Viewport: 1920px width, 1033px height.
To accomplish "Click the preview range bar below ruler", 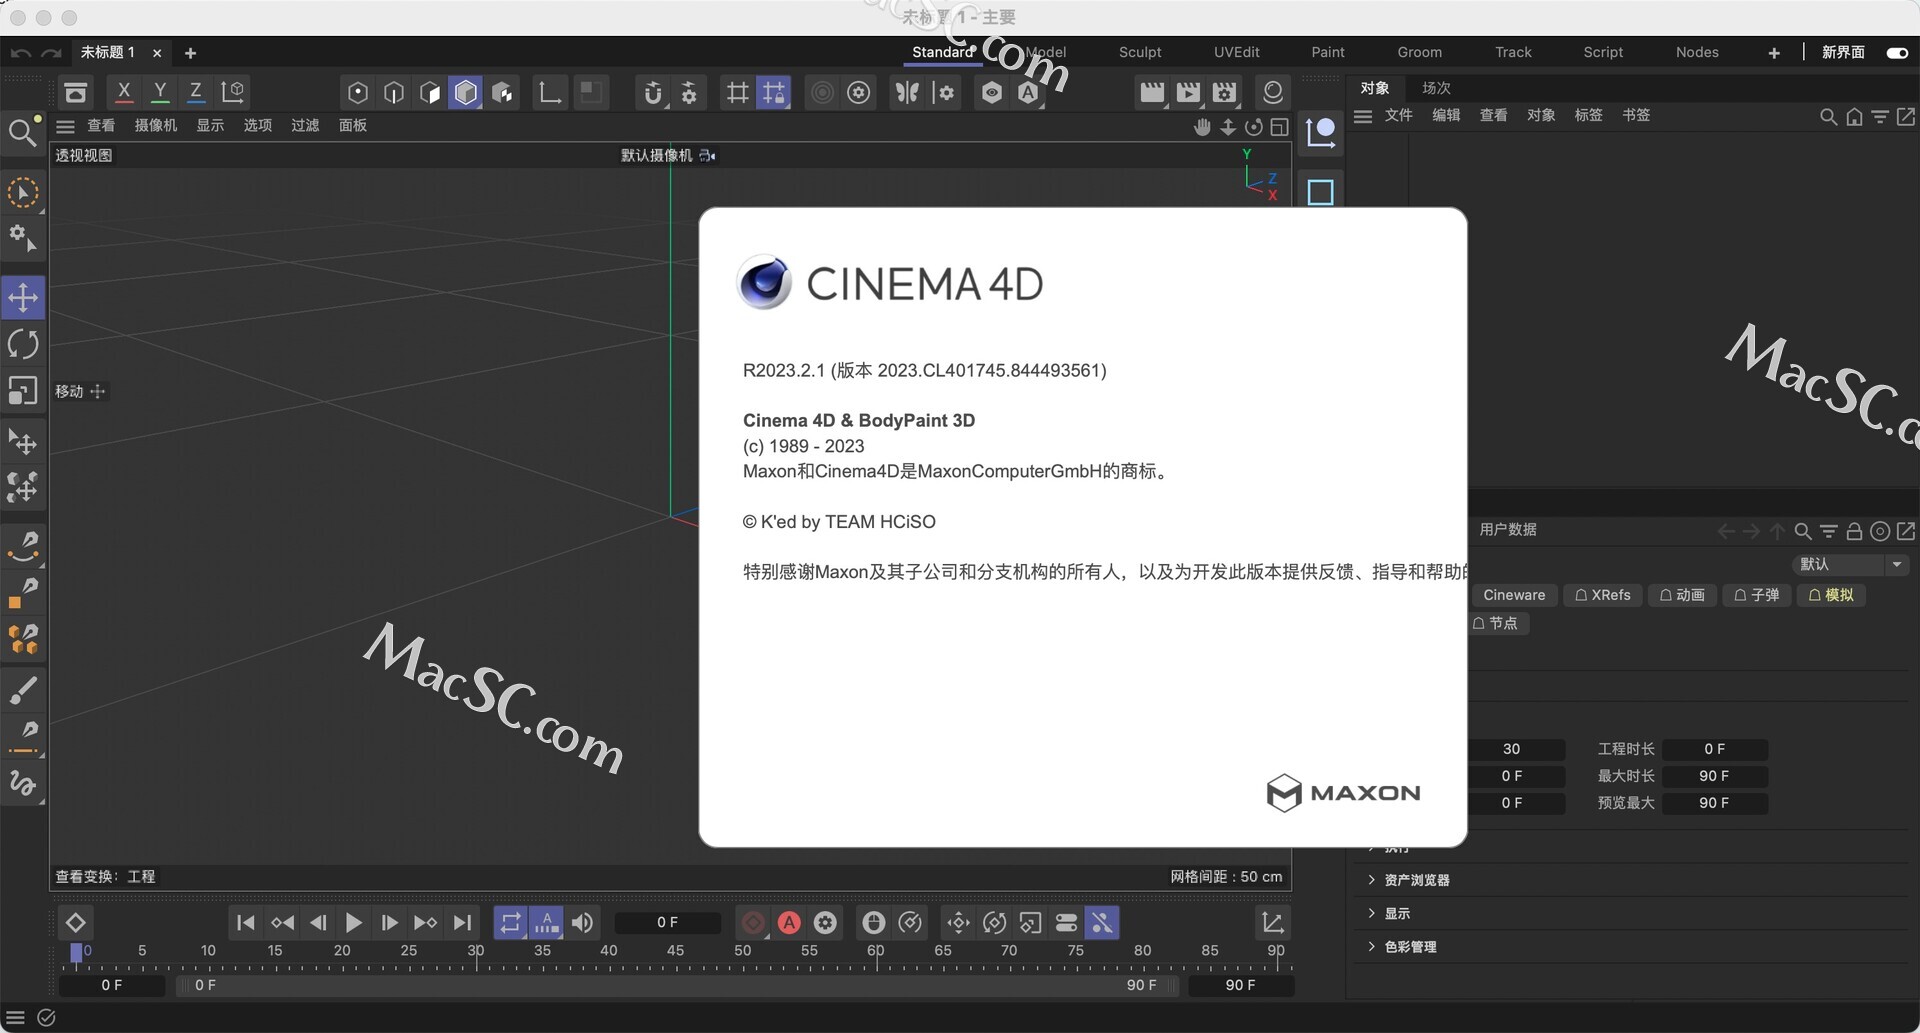I will (x=677, y=985).
